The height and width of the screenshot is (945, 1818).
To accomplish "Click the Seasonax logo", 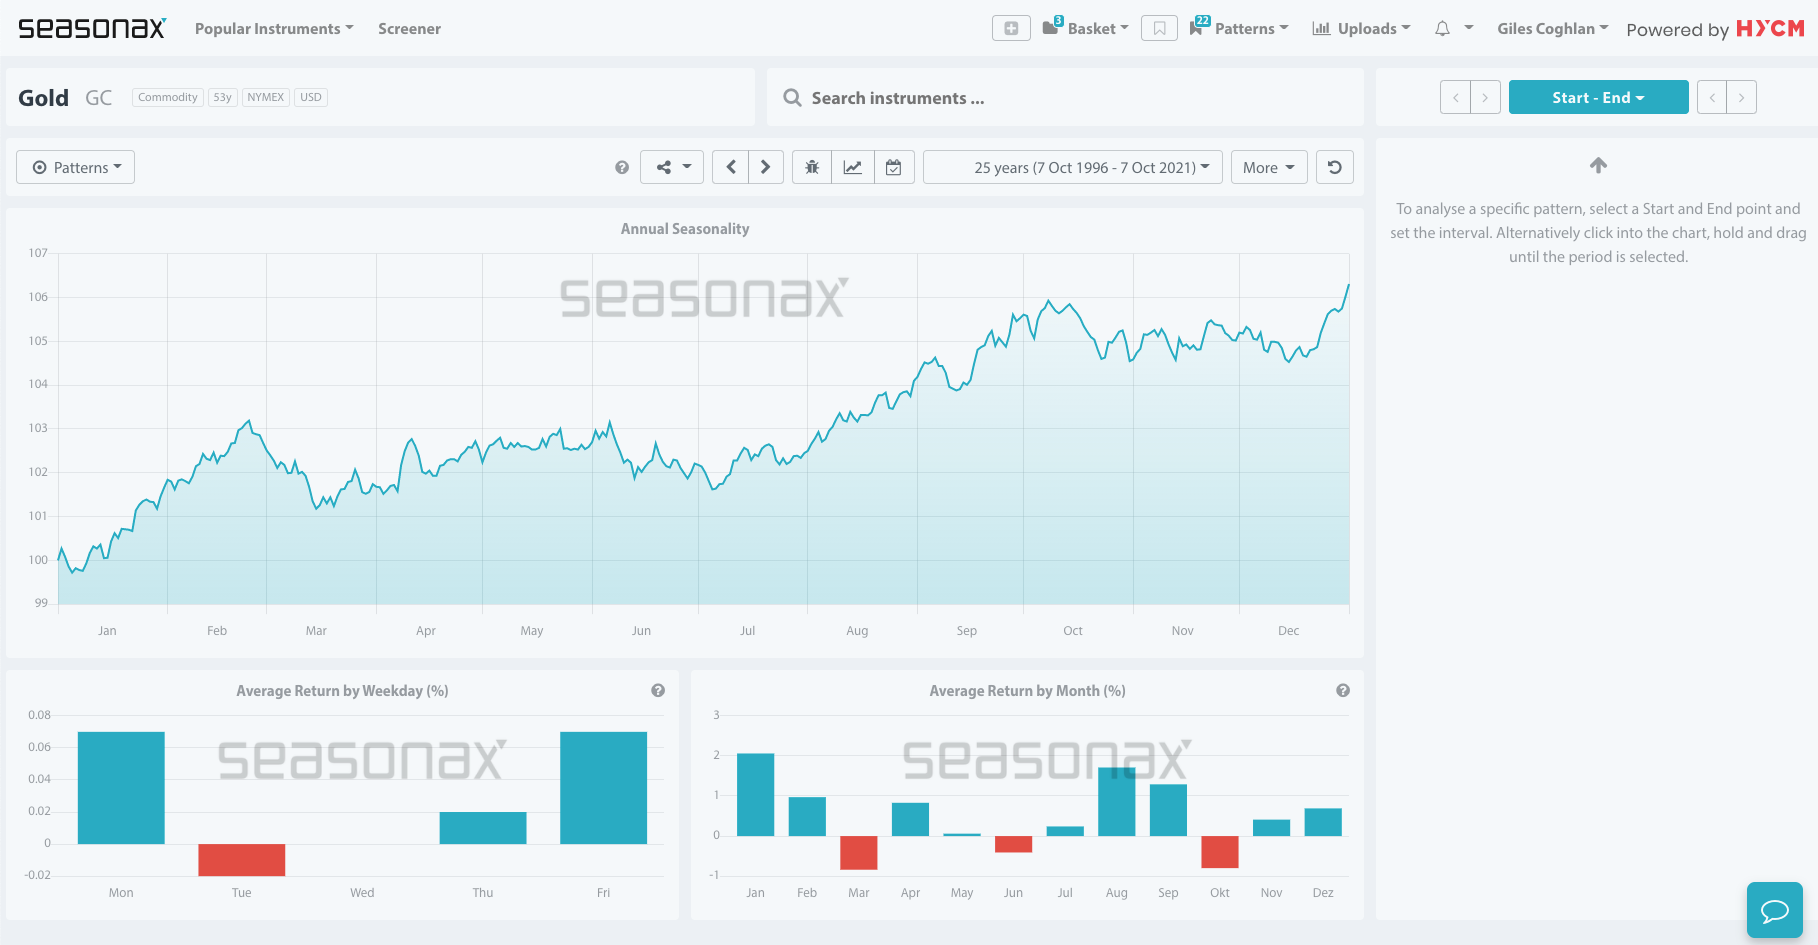I will 92,28.
